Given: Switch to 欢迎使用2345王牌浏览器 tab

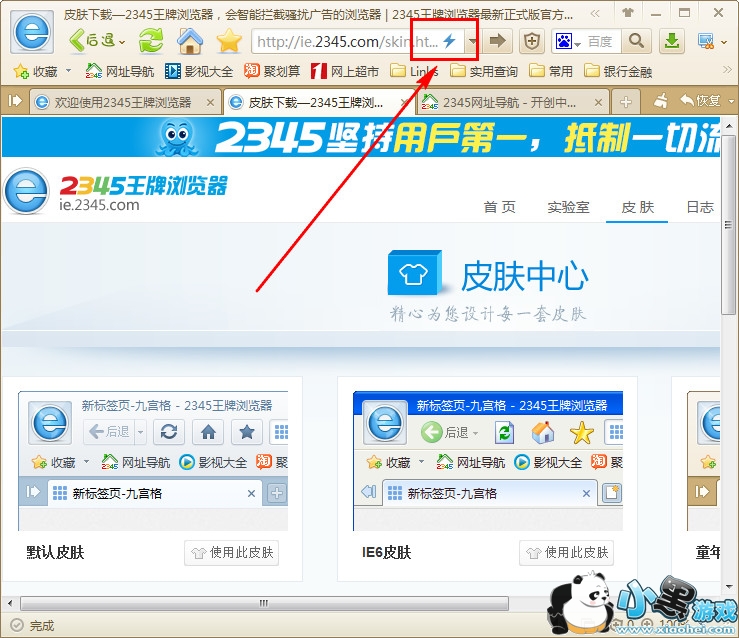Looking at the screenshot, I should (x=123, y=102).
